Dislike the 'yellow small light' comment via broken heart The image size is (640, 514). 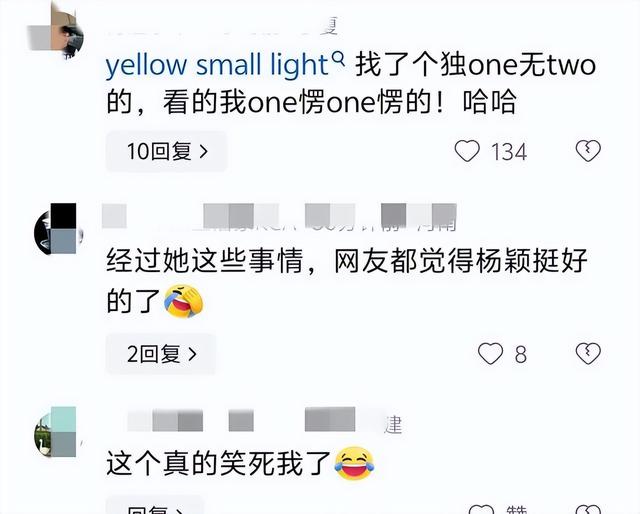tap(588, 151)
